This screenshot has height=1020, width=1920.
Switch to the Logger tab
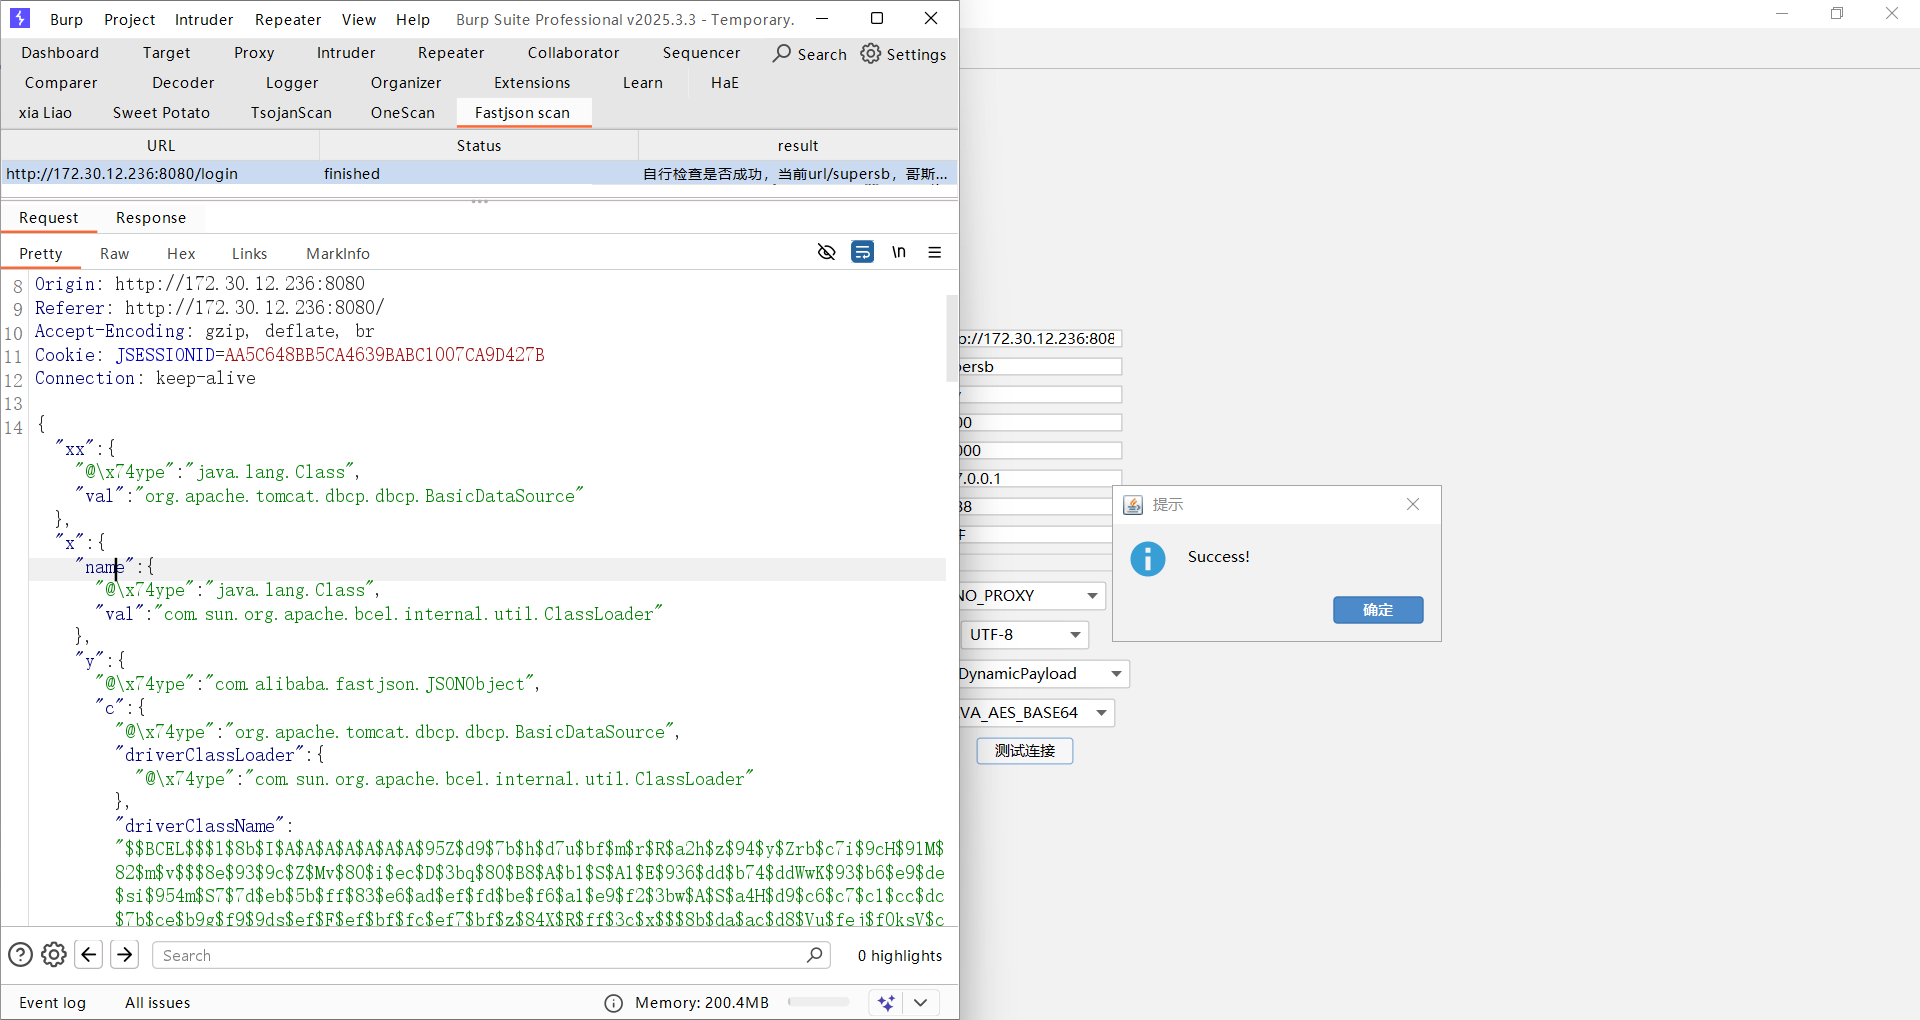[x=292, y=83]
